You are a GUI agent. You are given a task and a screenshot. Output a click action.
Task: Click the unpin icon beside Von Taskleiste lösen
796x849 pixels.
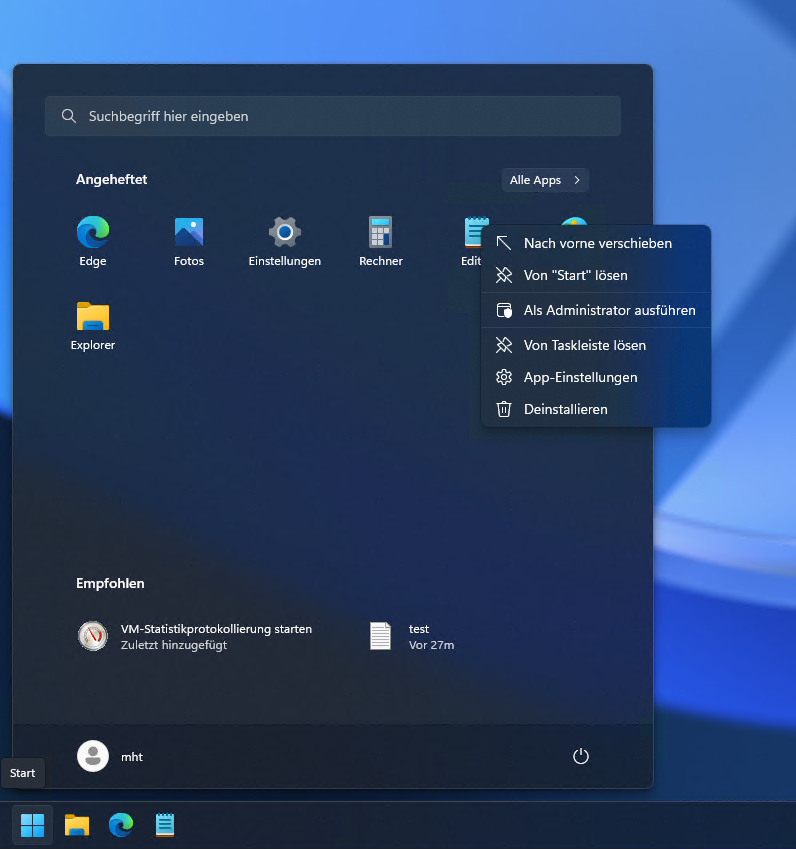[x=504, y=345]
